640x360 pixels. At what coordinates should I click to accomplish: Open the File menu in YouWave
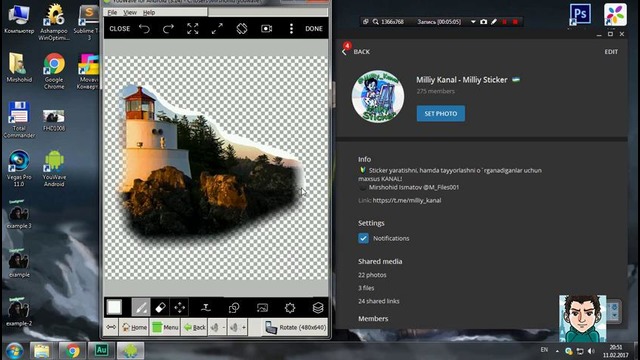coord(112,13)
